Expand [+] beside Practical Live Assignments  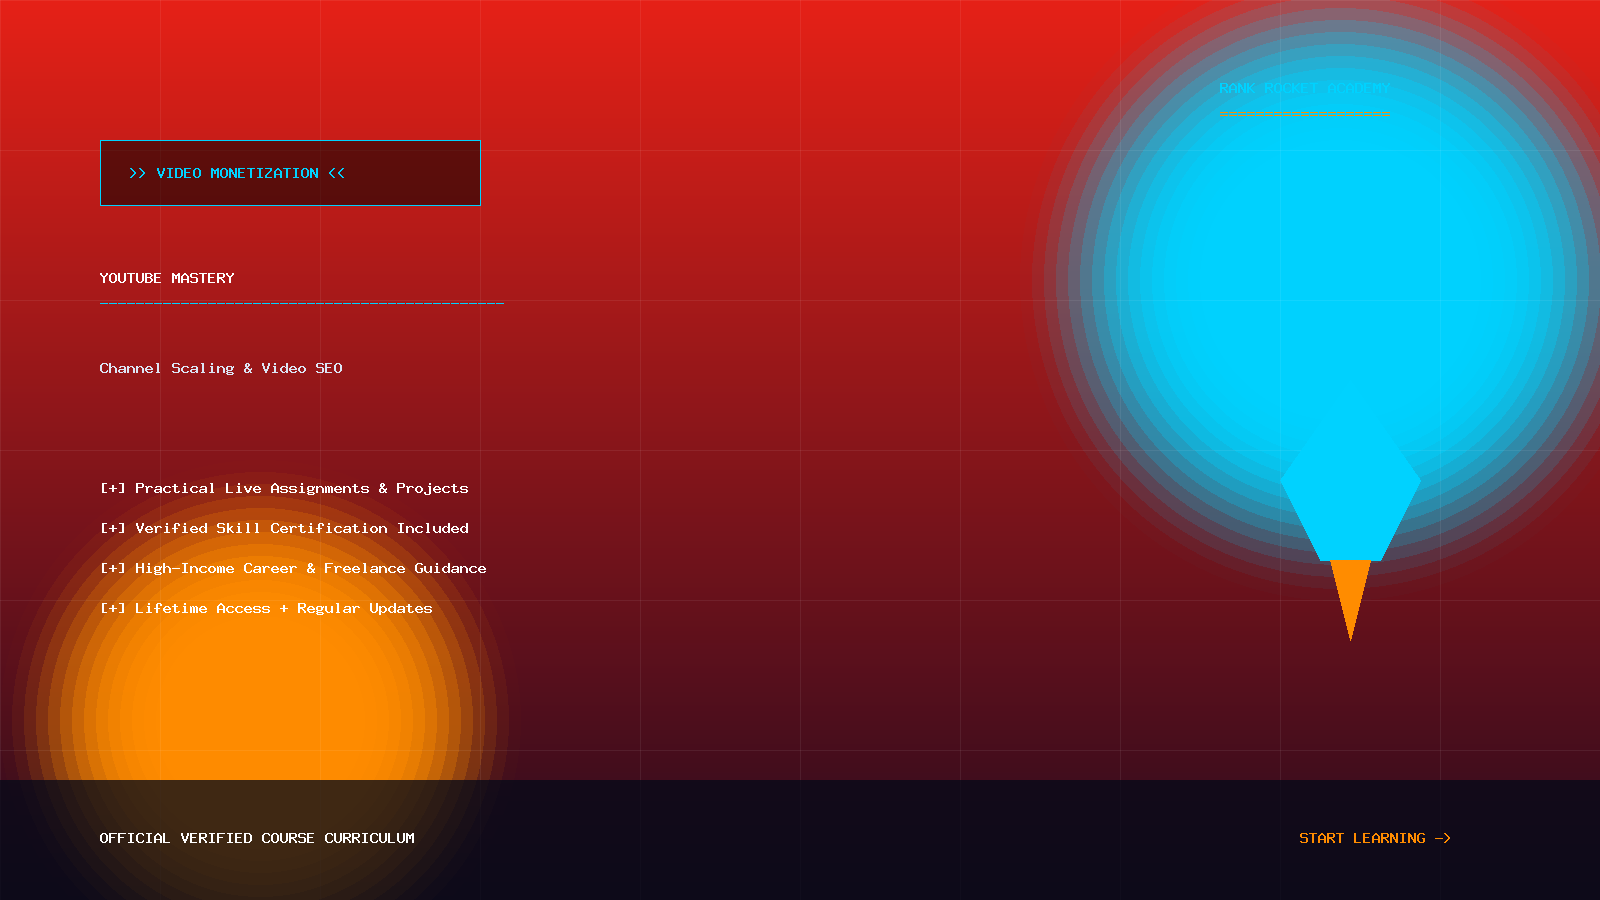(113, 488)
